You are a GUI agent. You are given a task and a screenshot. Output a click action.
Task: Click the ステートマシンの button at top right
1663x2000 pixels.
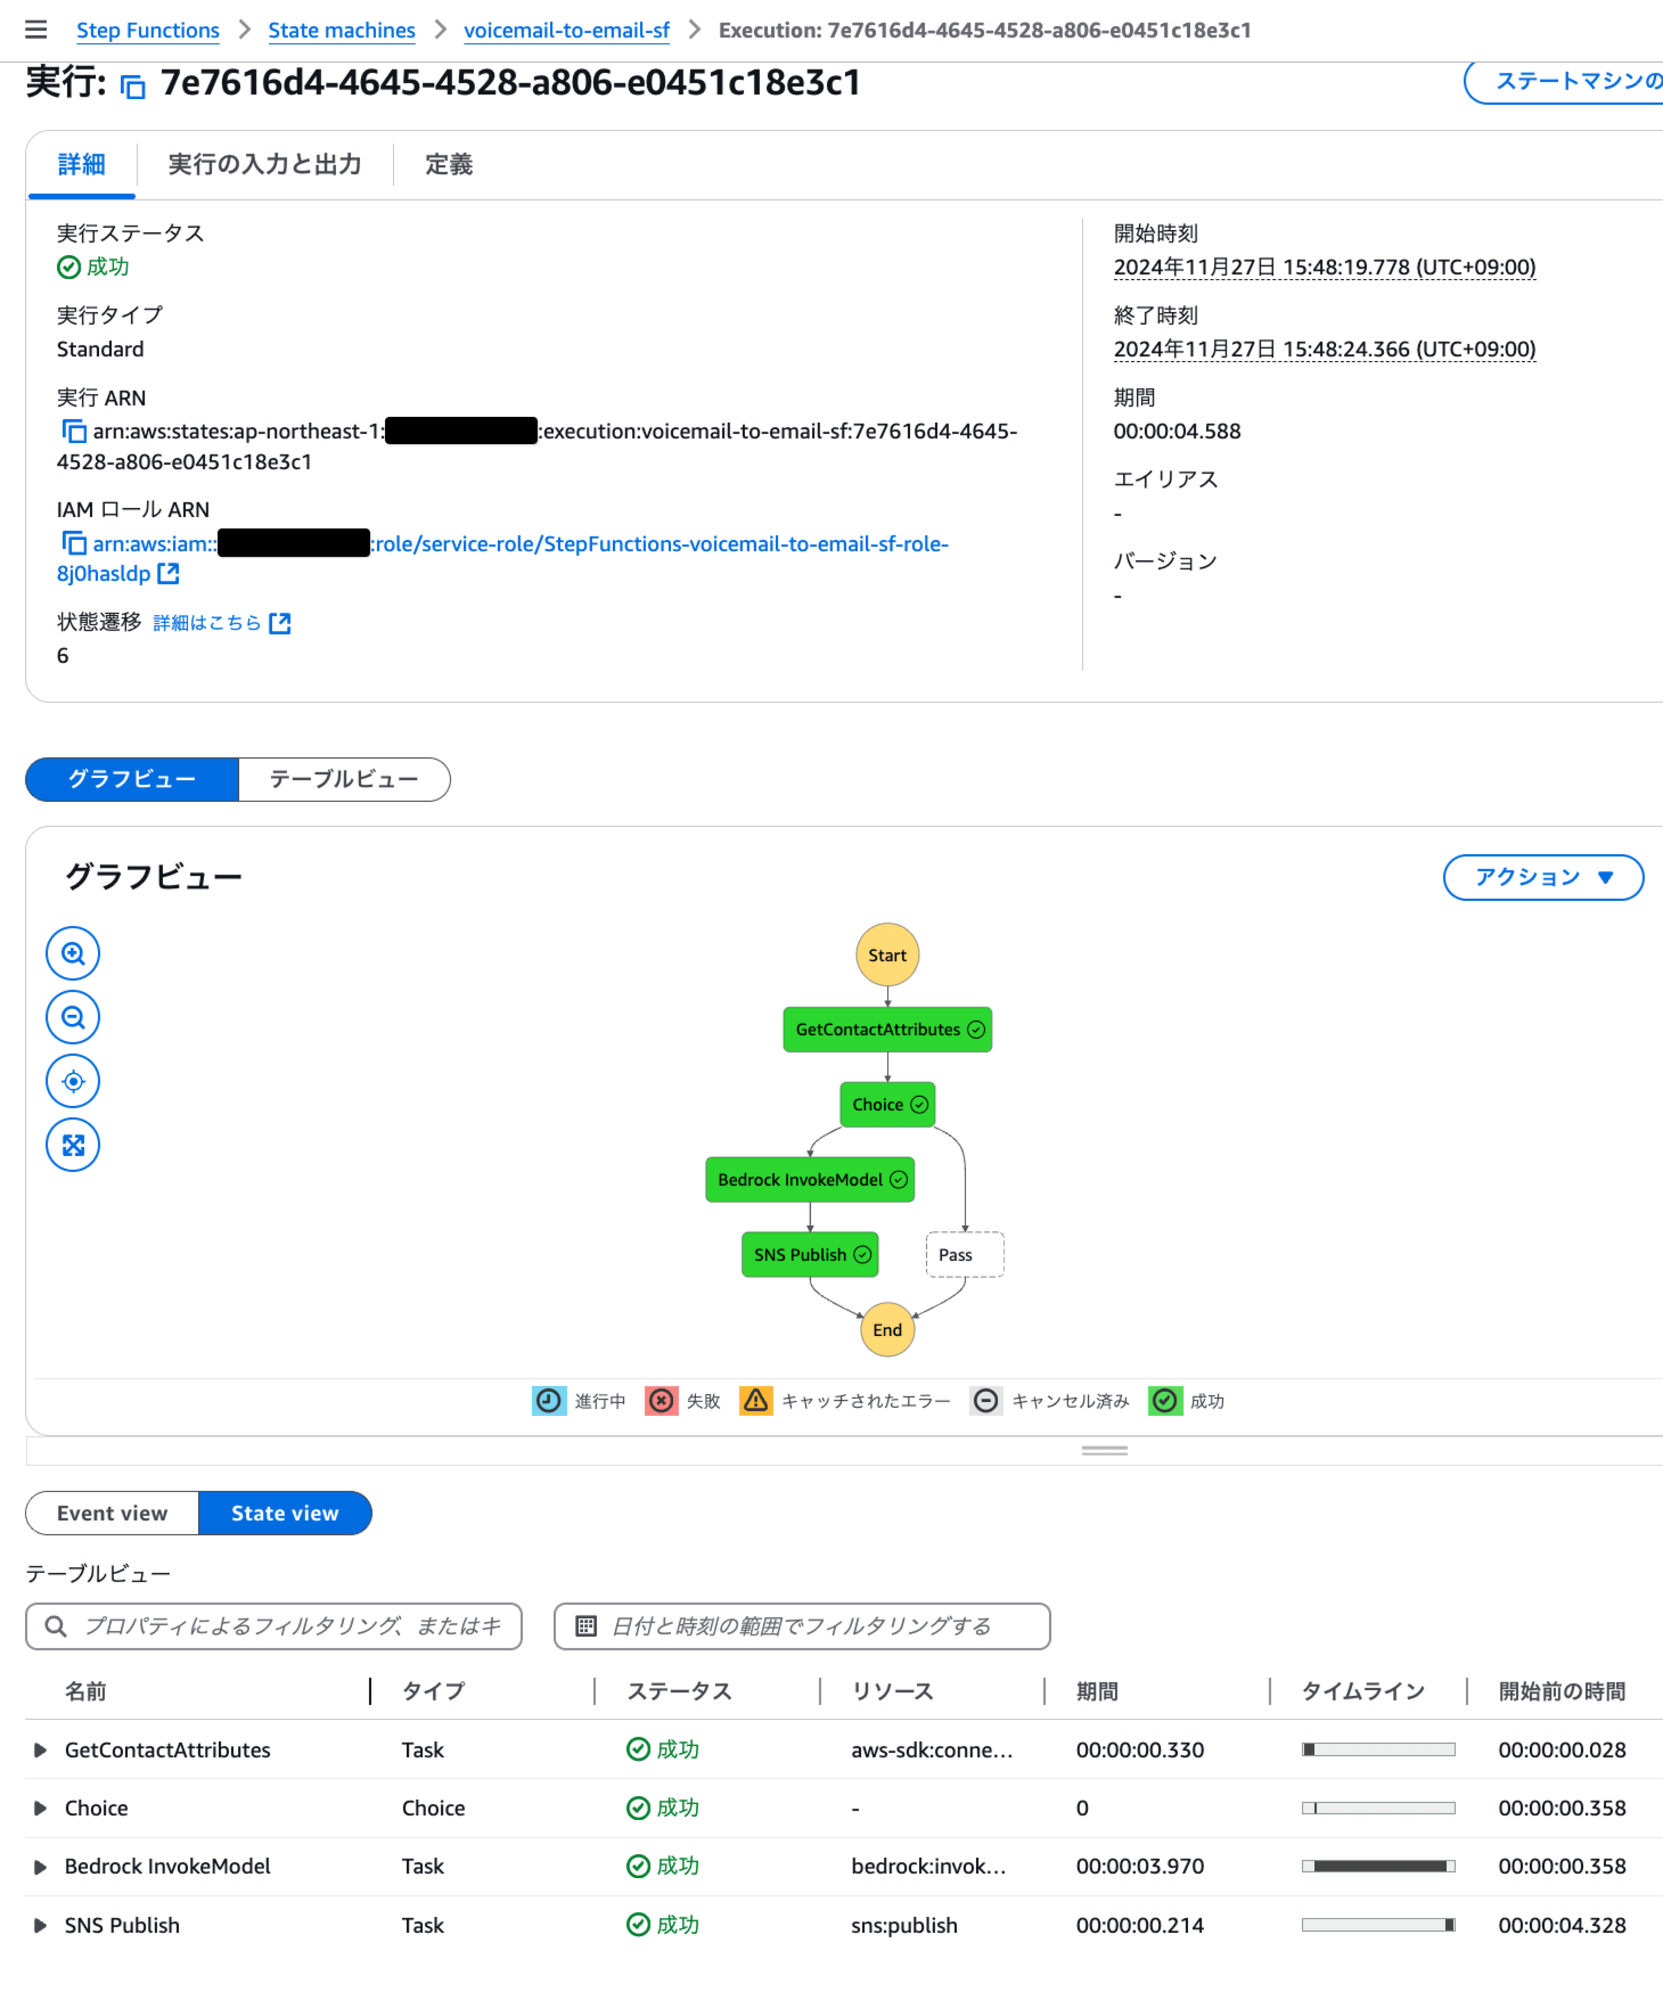[1565, 82]
